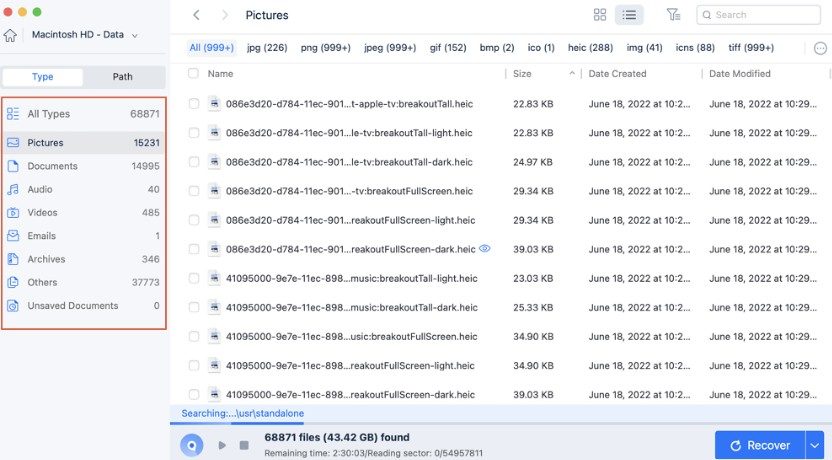Image resolution: width=832 pixels, height=460 pixels.
Task: Open the more file types ellipsis button
Action: tap(820, 48)
